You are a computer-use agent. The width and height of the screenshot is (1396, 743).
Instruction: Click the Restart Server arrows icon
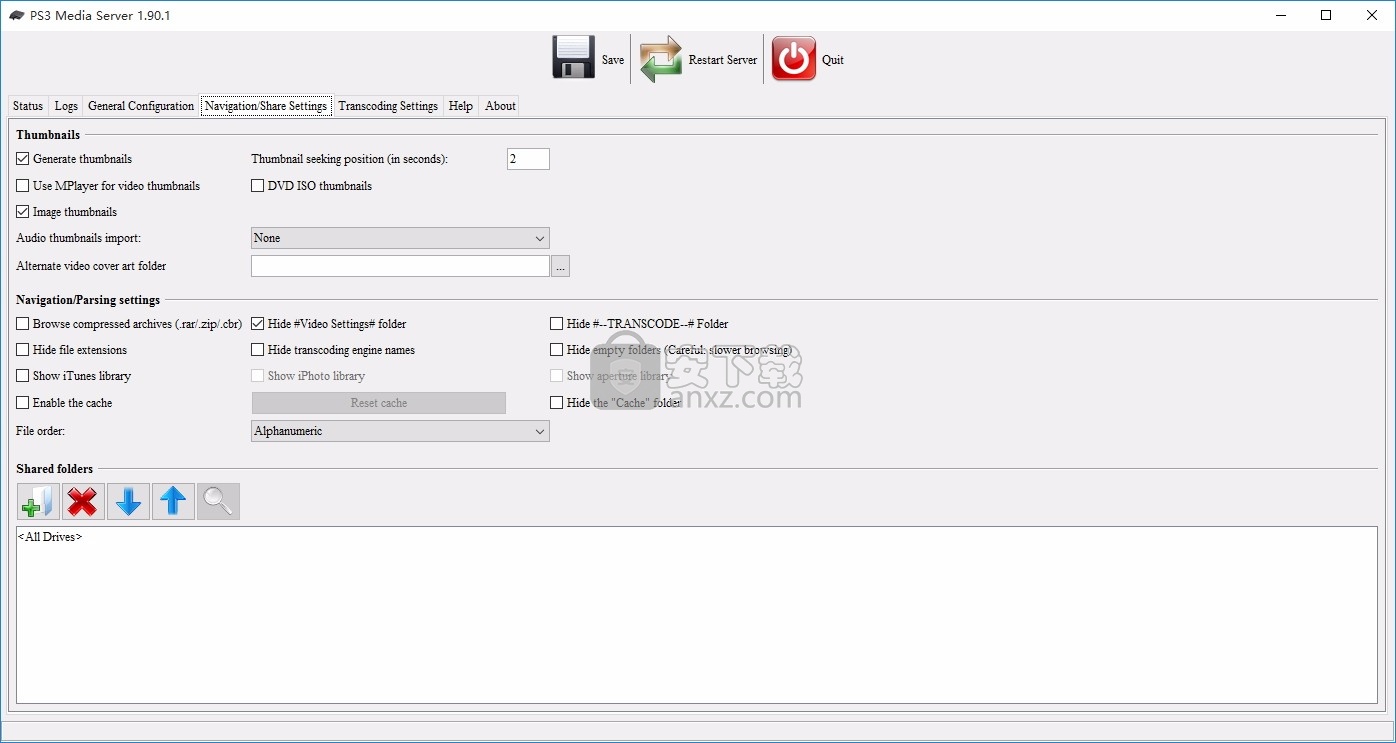click(x=661, y=59)
